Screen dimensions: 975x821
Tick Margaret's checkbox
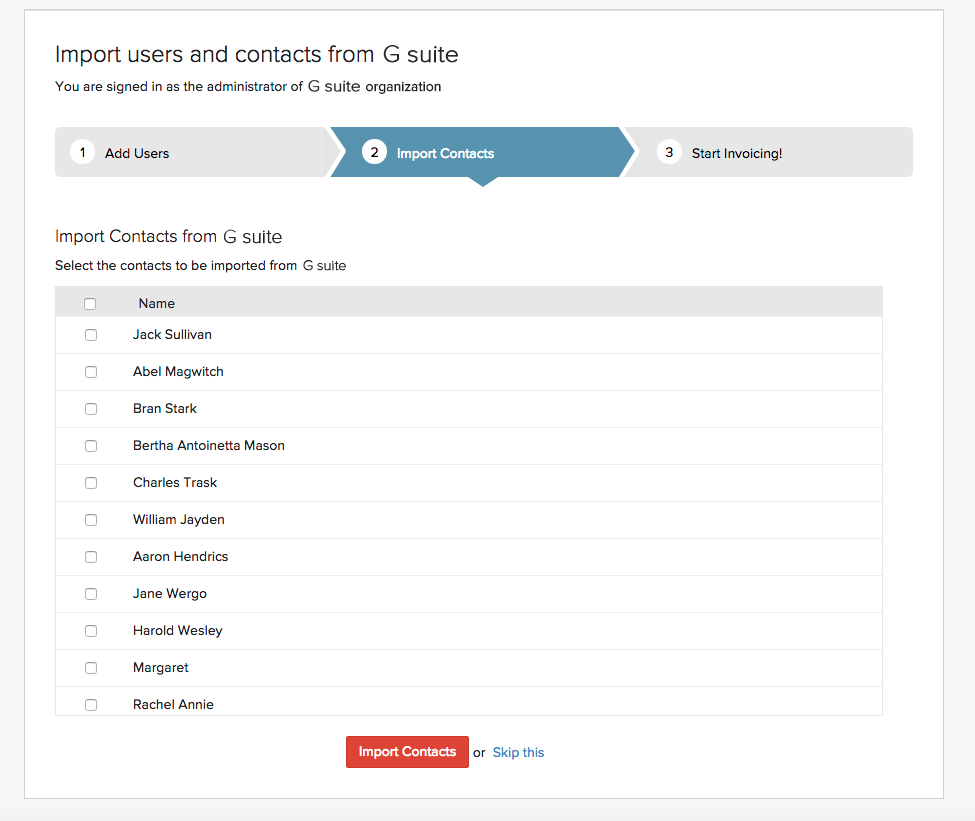(91, 668)
